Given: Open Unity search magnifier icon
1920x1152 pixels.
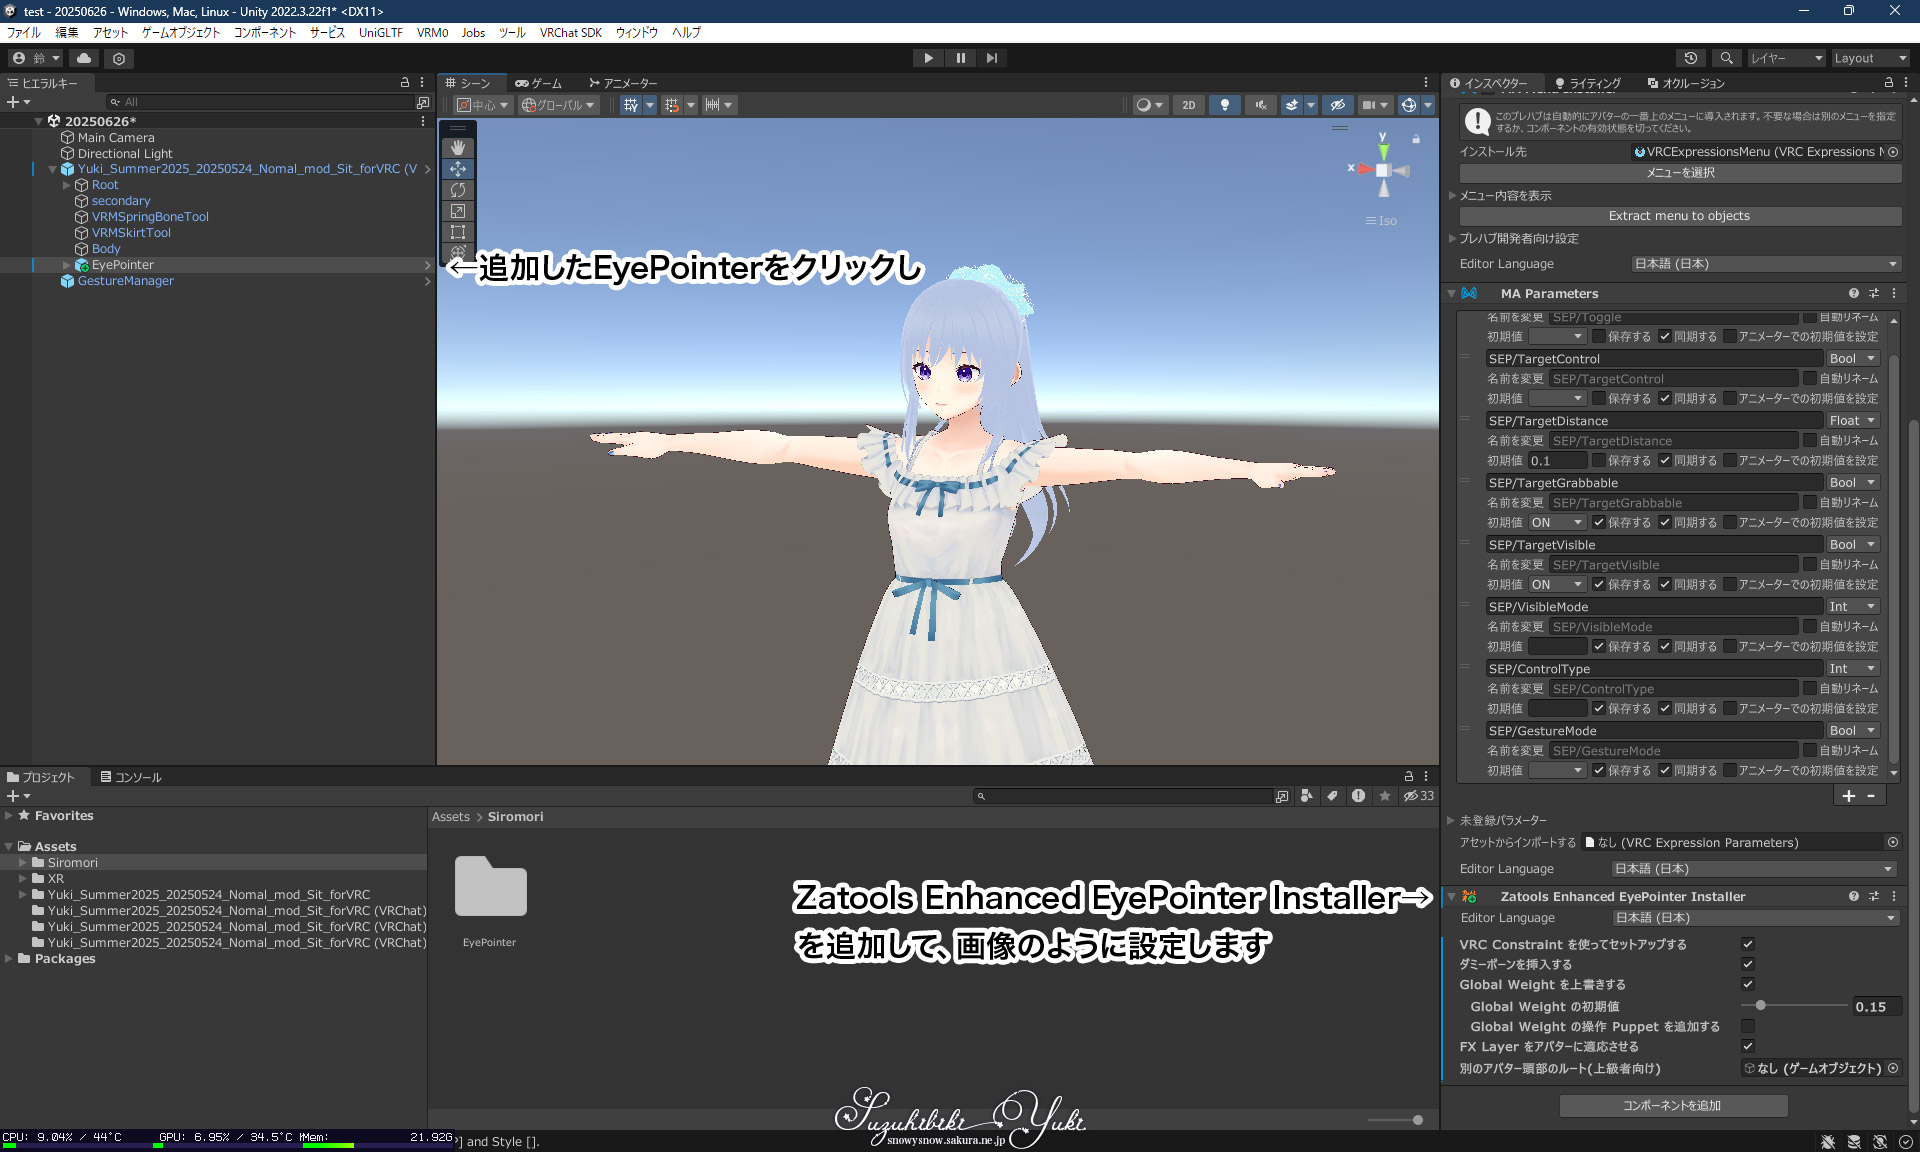Looking at the screenshot, I should (1726, 59).
